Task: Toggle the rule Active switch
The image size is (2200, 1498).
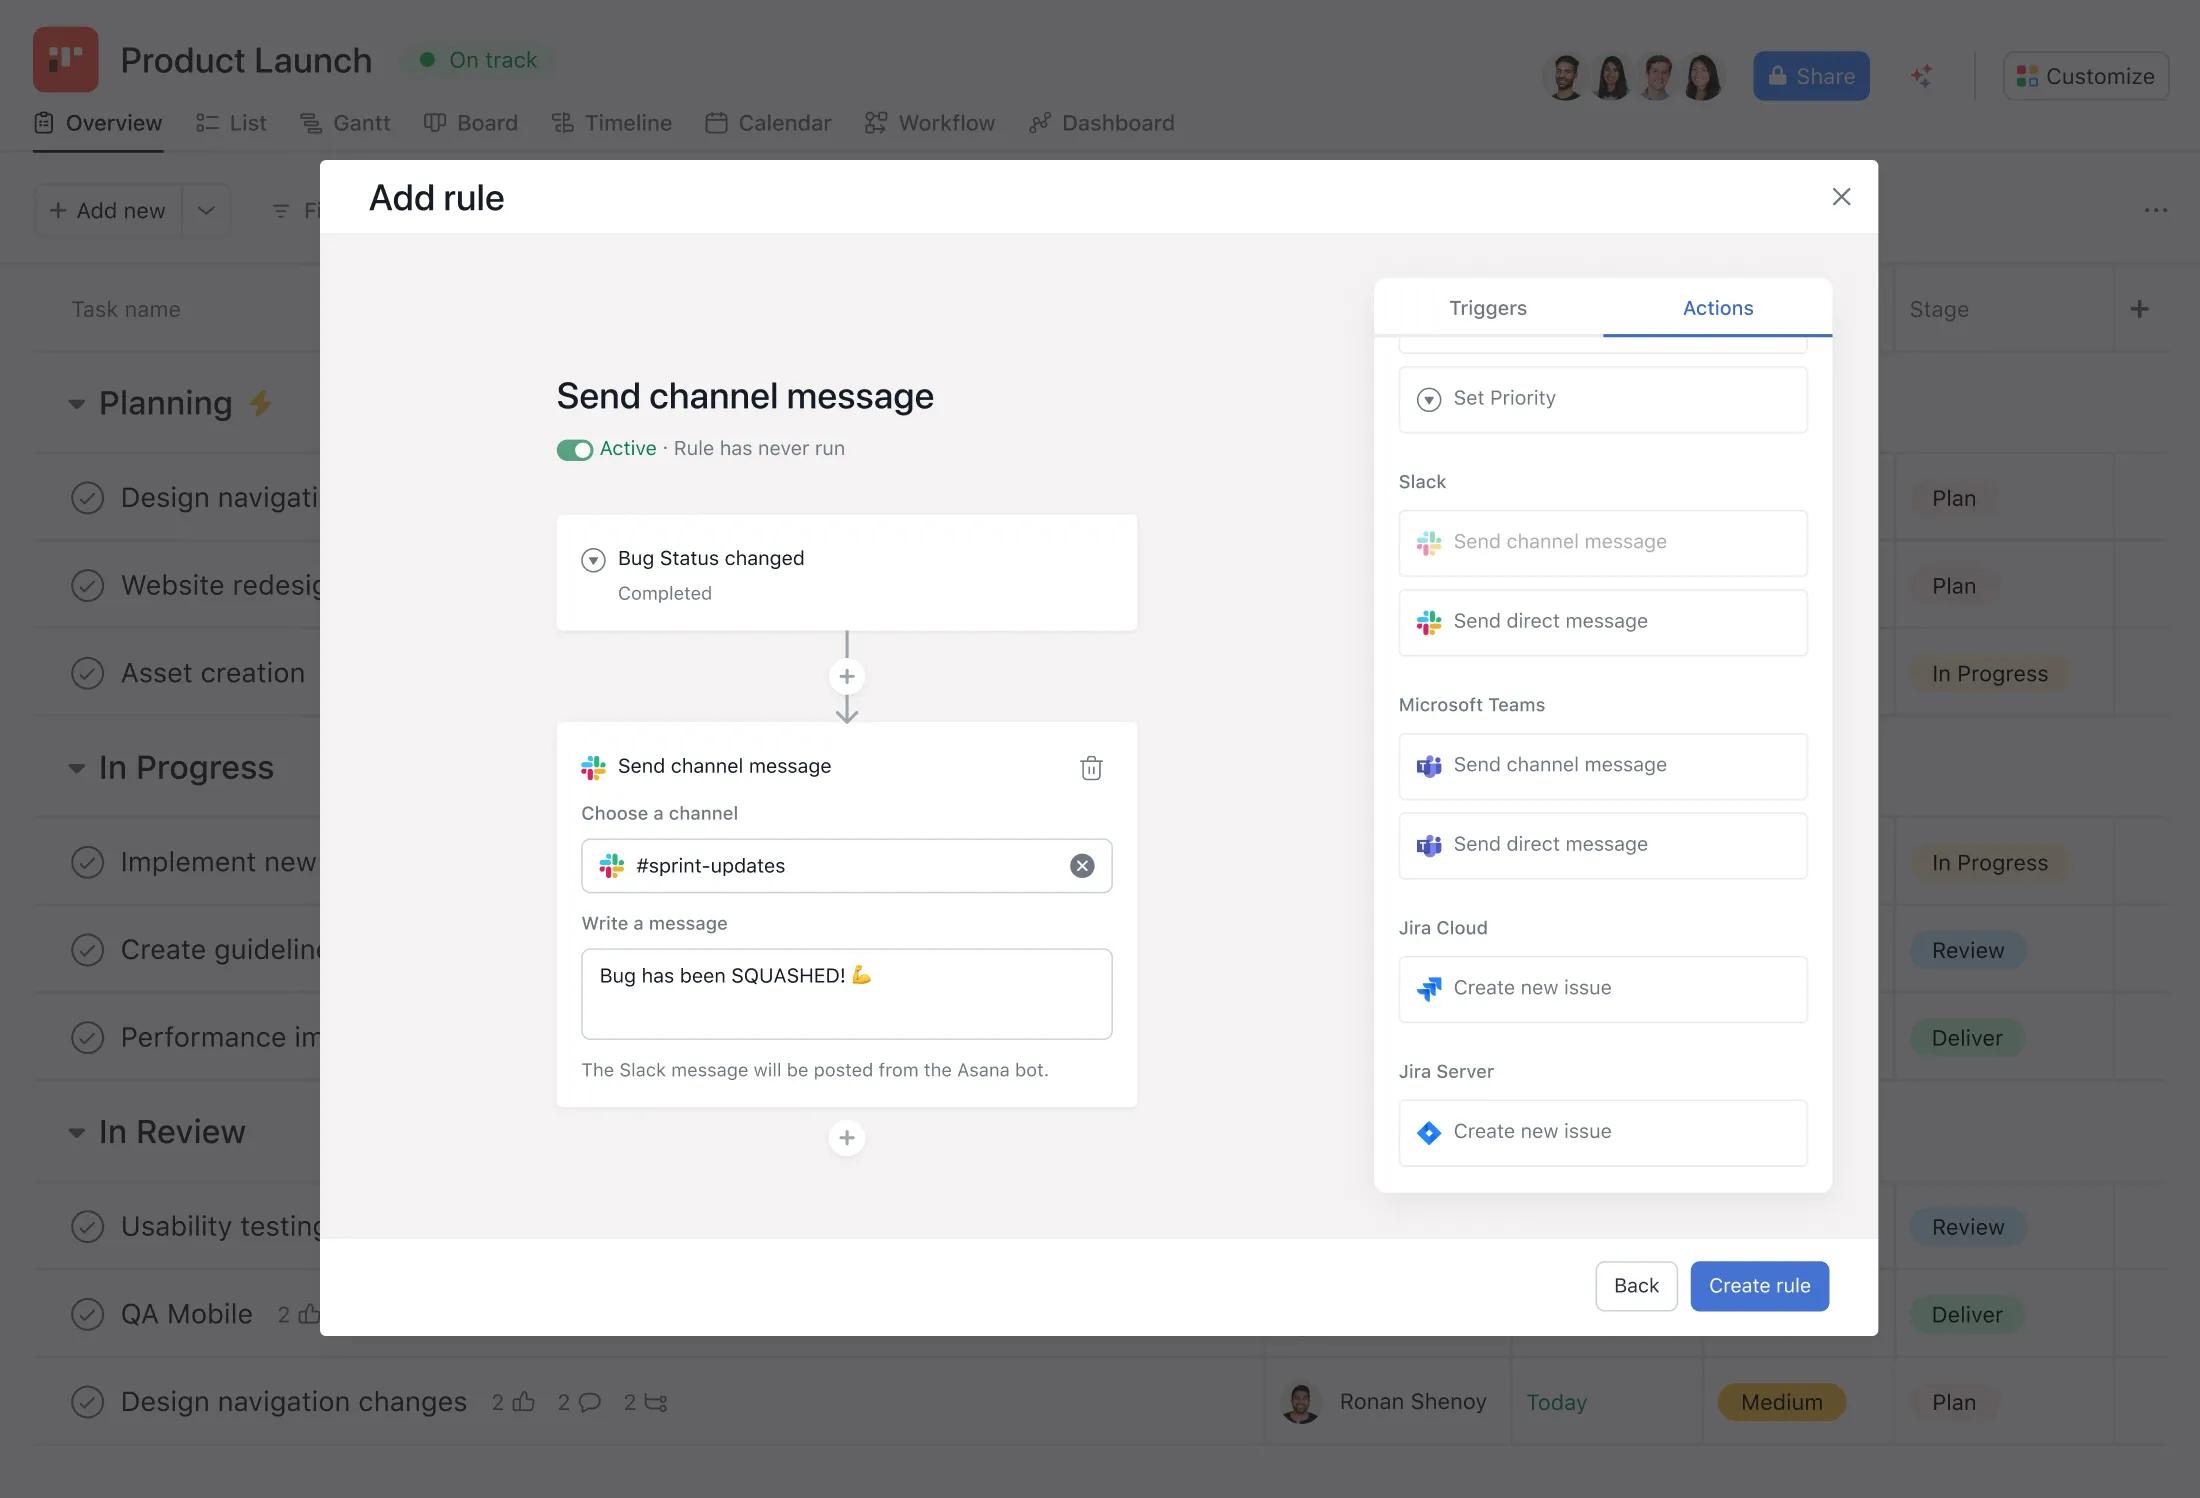Action: point(575,450)
